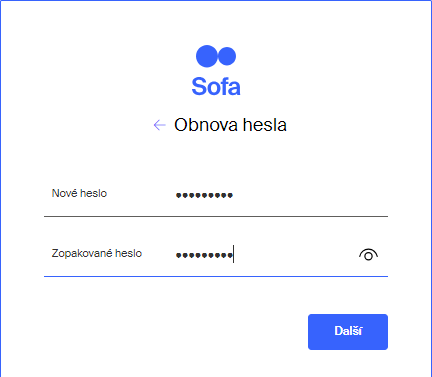The image size is (432, 377).
Task: Click the Další button
Action: 348,332
